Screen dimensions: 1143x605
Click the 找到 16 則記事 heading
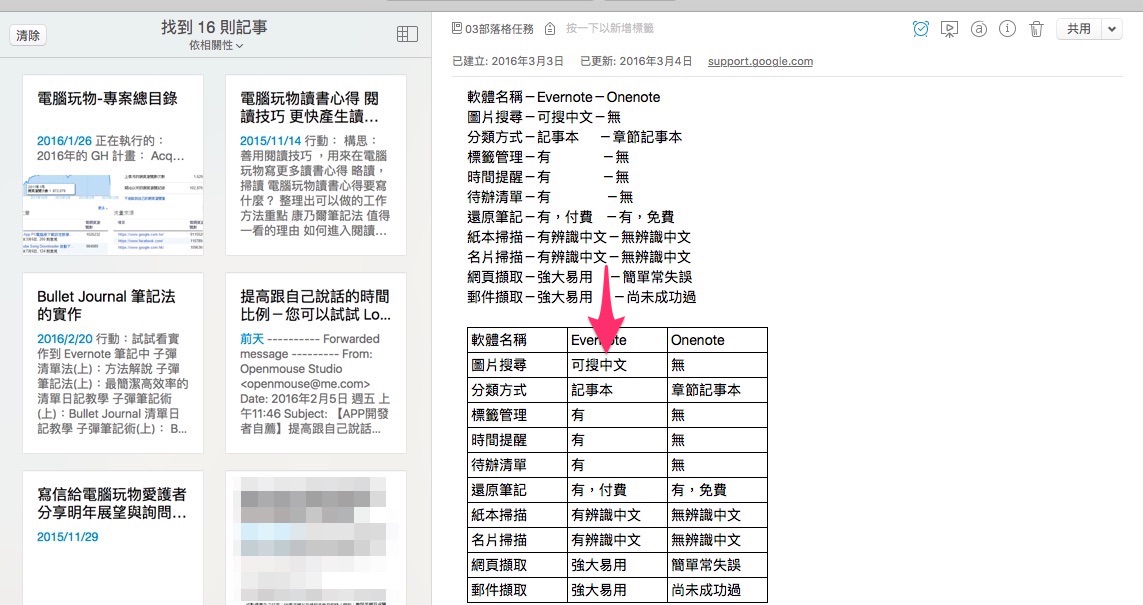[214, 27]
